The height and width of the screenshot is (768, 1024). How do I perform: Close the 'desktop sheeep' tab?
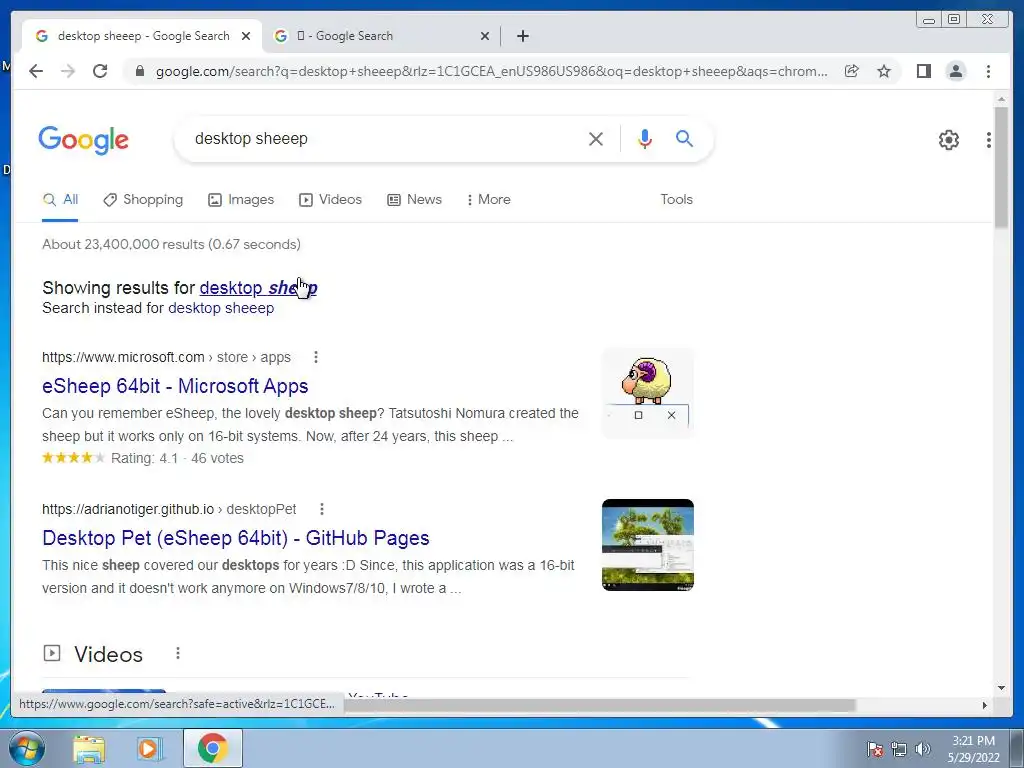(x=246, y=36)
